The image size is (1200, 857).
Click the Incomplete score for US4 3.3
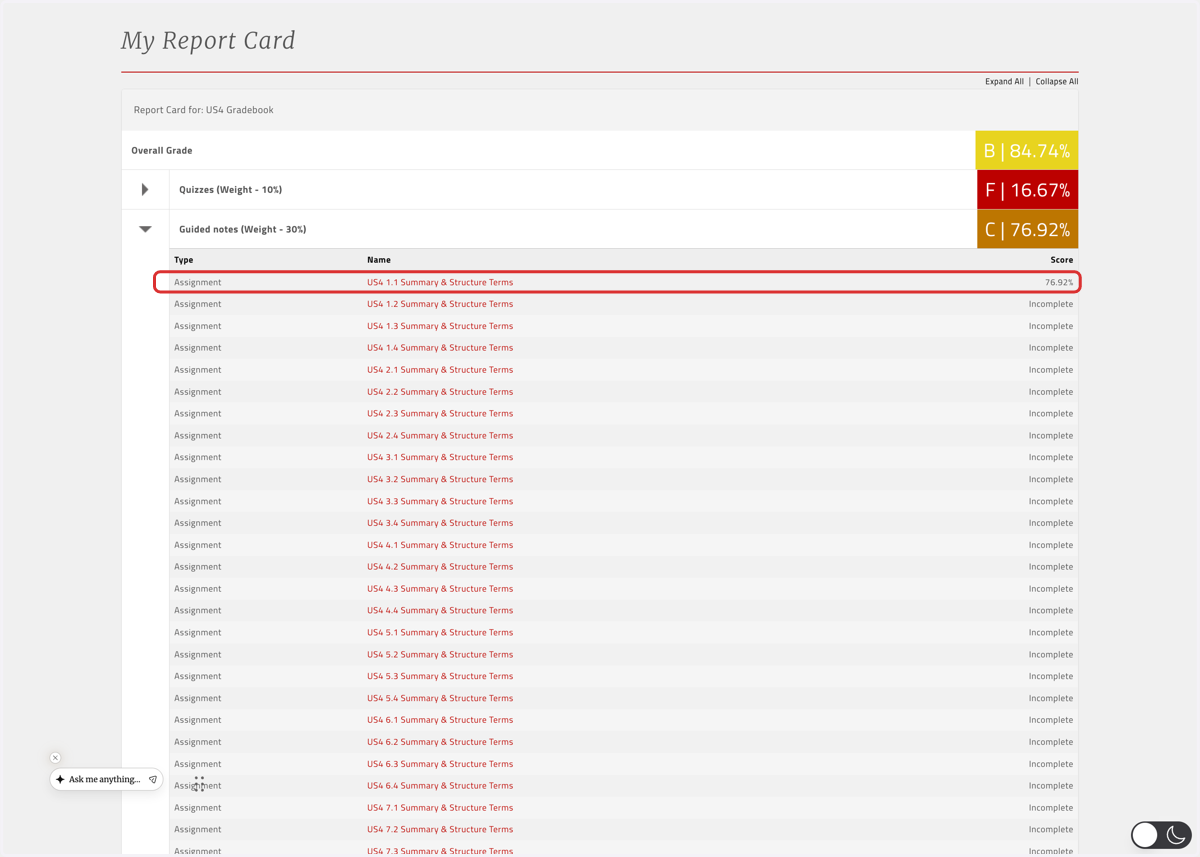[1051, 501]
